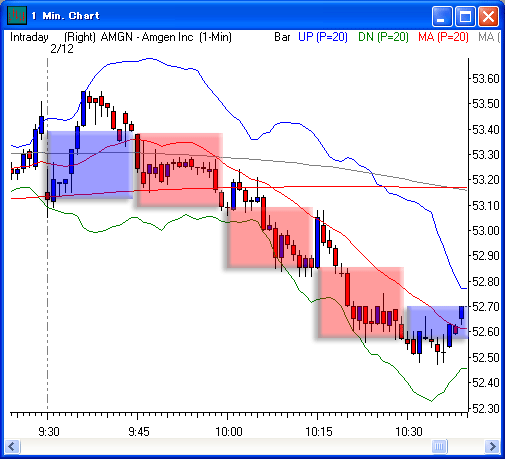
Task: Click the 9:45 time axis label
Action: (x=139, y=432)
